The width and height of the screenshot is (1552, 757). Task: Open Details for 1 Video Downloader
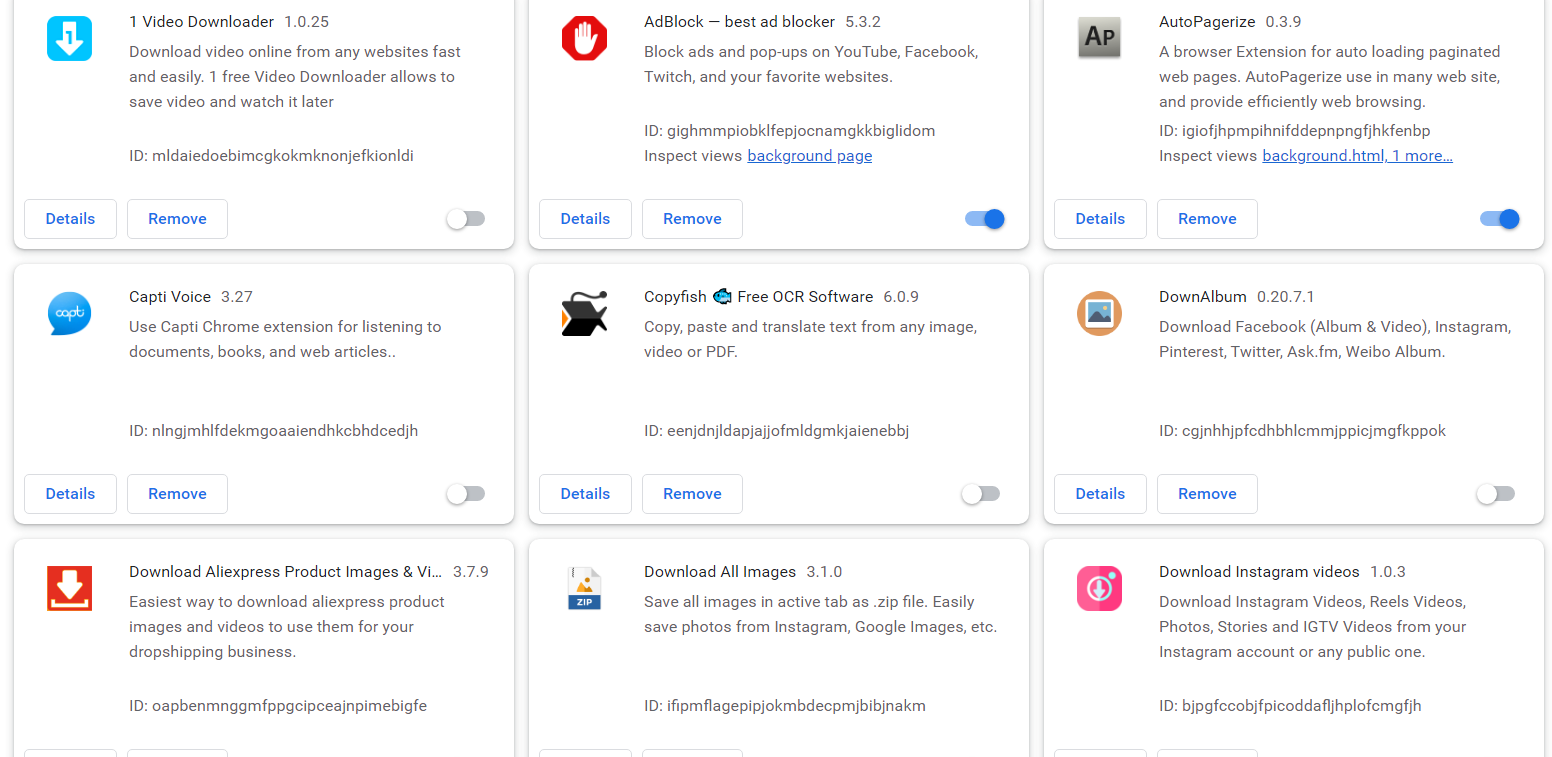(x=70, y=219)
